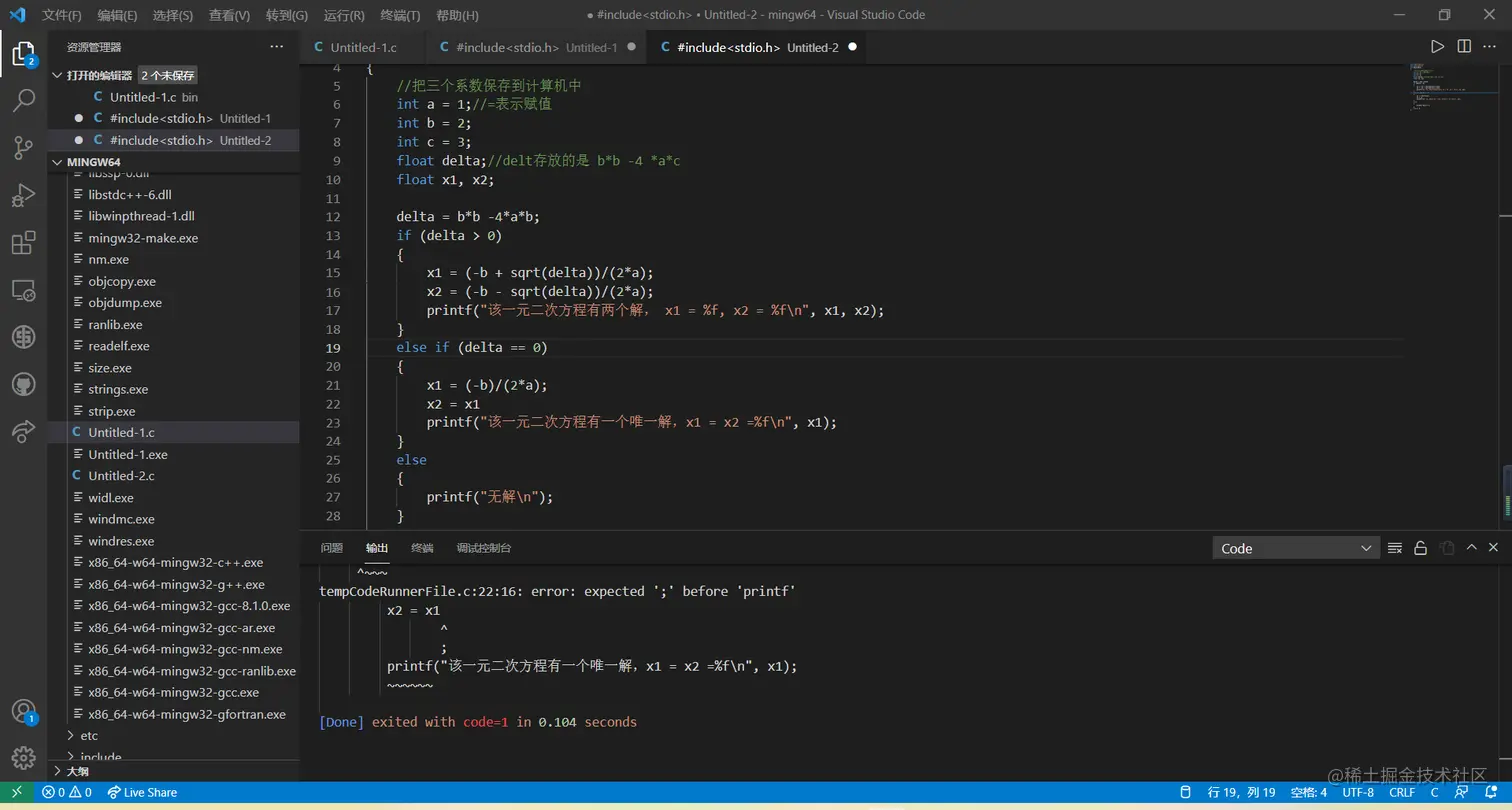Toggle the output scroll lock icon

point(1420,548)
